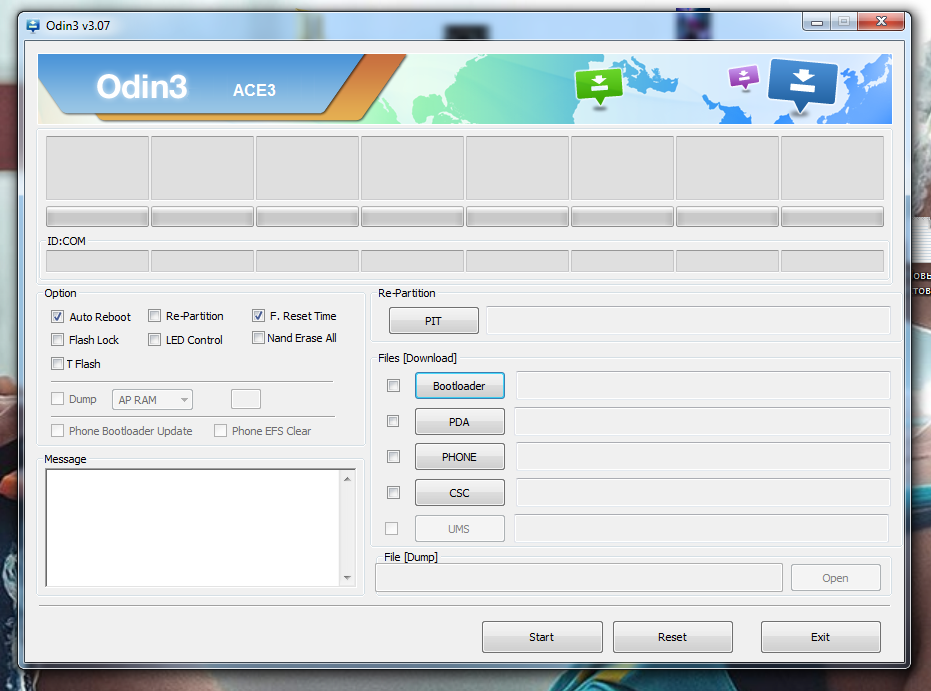Check the T Flash option
The image size is (931, 691).
pyautogui.click(x=58, y=363)
